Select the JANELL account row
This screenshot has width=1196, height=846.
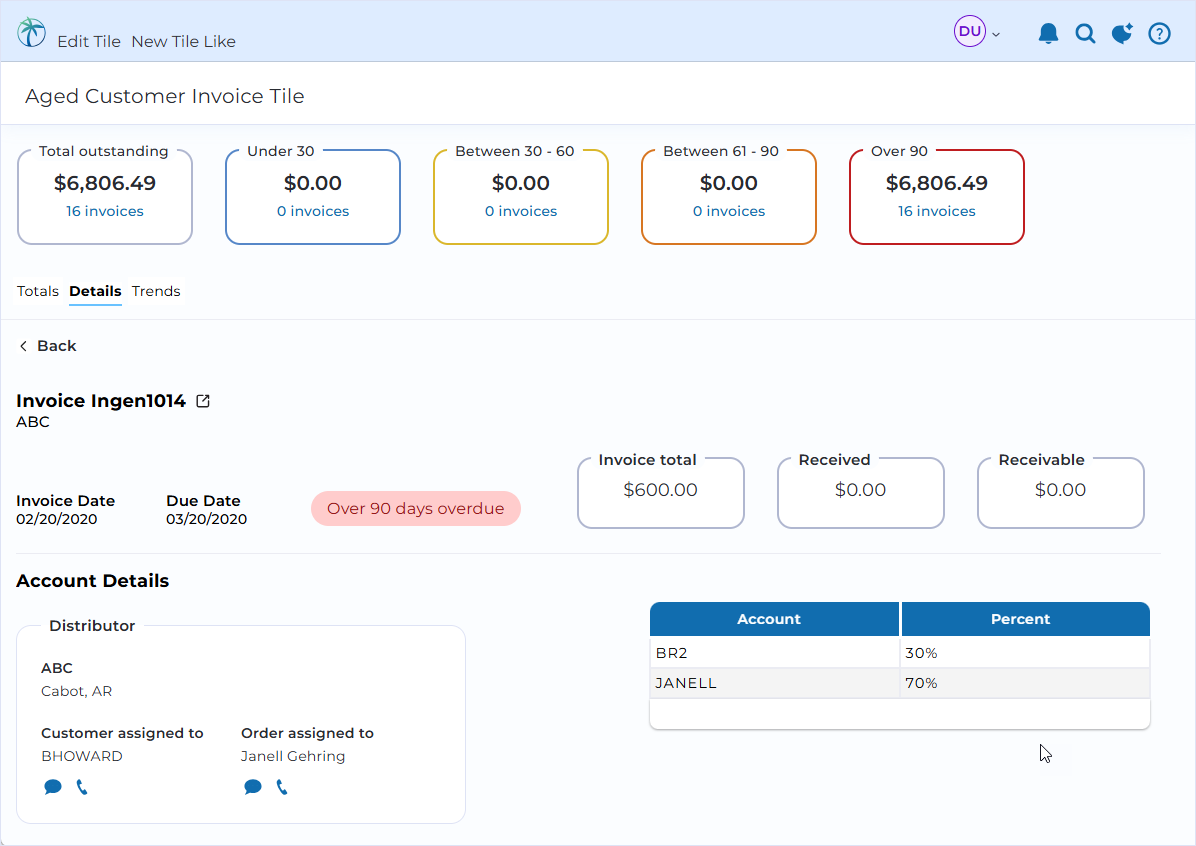tap(899, 683)
